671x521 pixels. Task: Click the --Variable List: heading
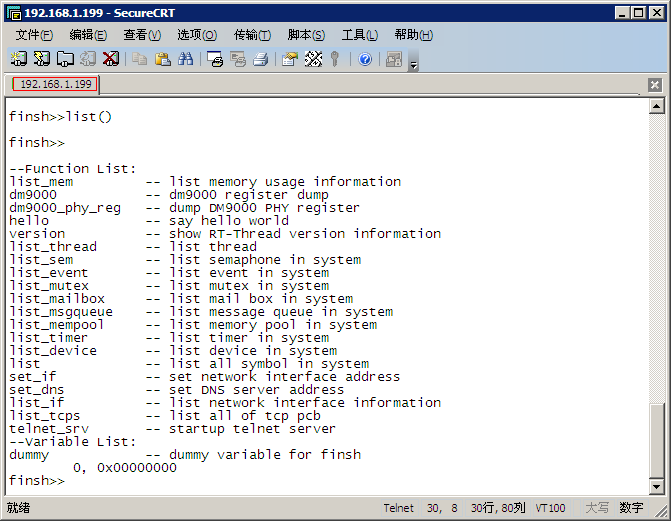click(73, 442)
